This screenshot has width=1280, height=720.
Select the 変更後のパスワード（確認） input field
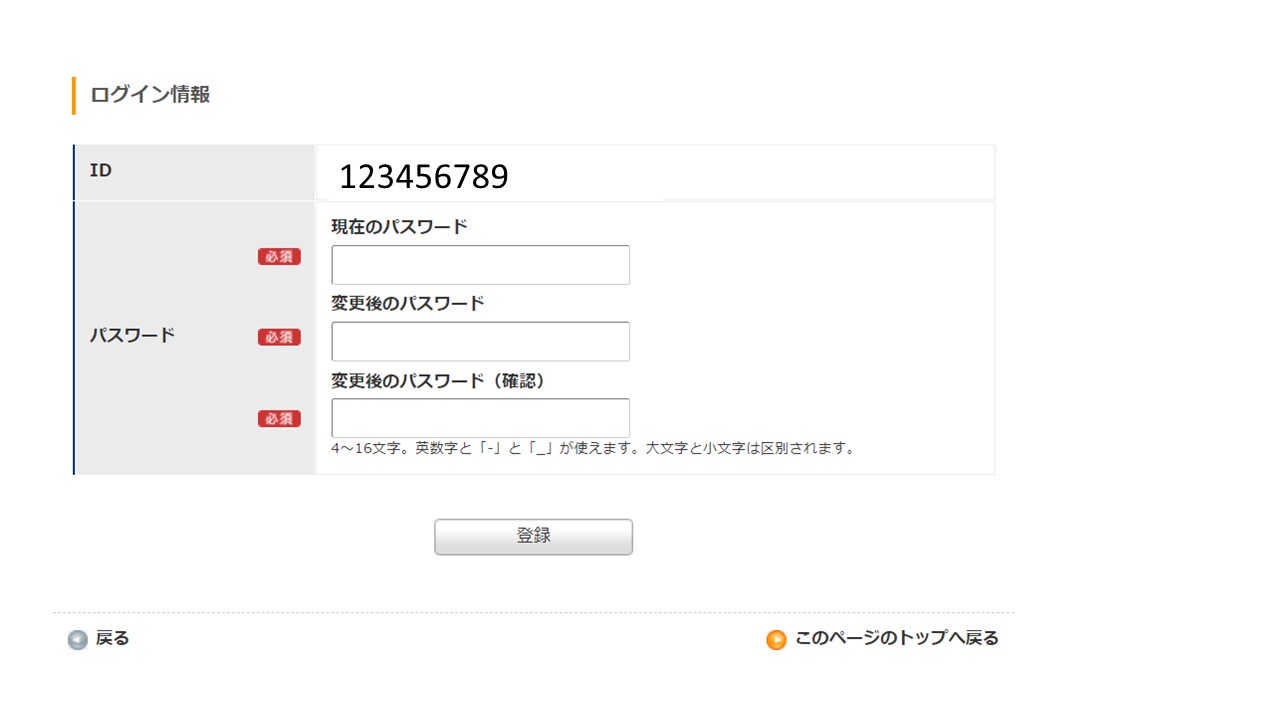coord(480,418)
